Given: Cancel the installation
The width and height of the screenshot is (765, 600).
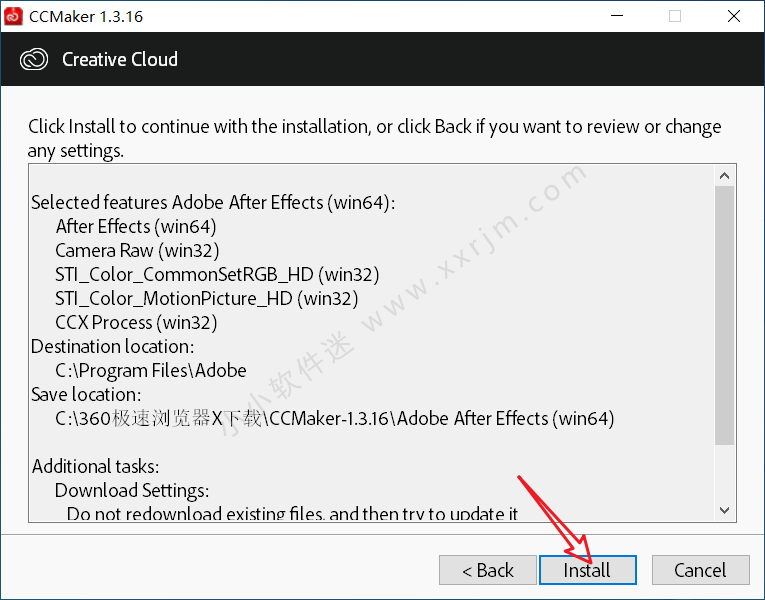Looking at the screenshot, I should click(701, 570).
